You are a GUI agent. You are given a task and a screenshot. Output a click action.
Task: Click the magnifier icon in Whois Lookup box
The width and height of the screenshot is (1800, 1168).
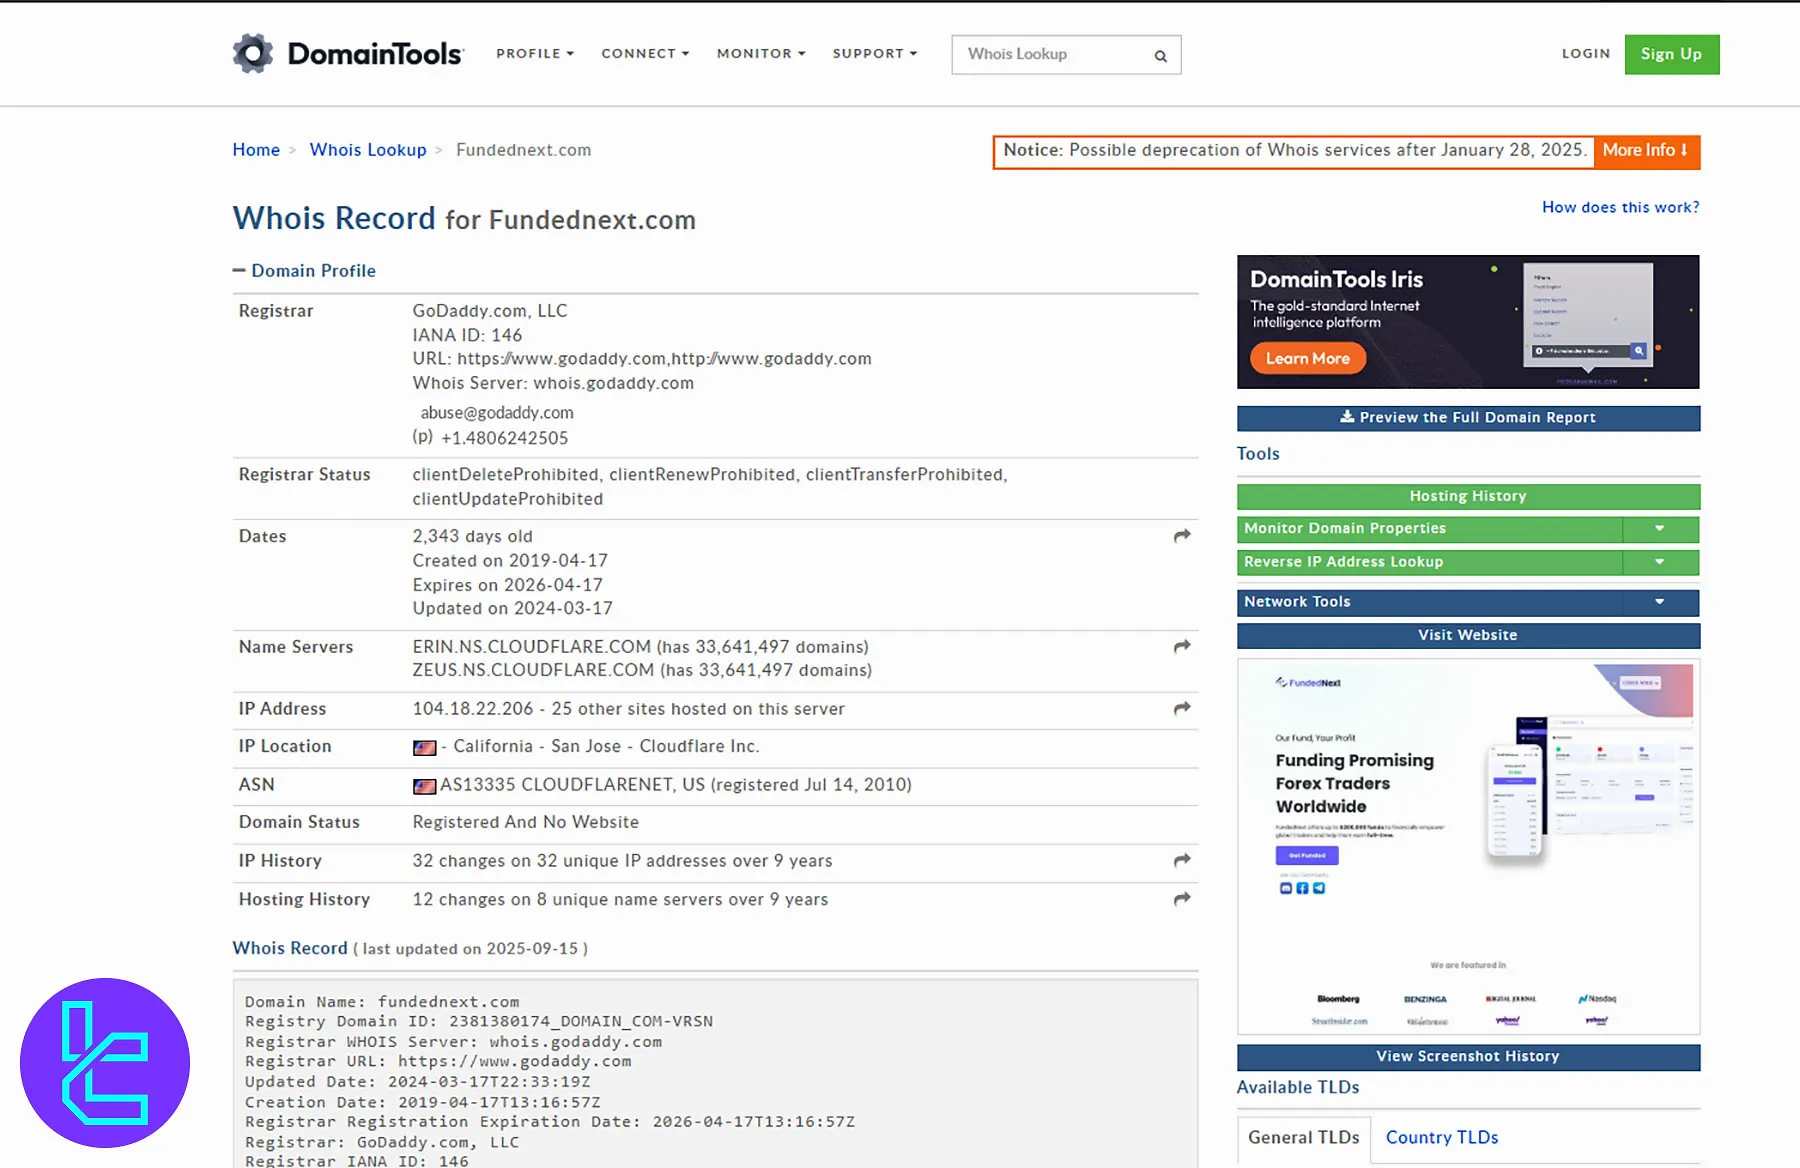(1160, 55)
